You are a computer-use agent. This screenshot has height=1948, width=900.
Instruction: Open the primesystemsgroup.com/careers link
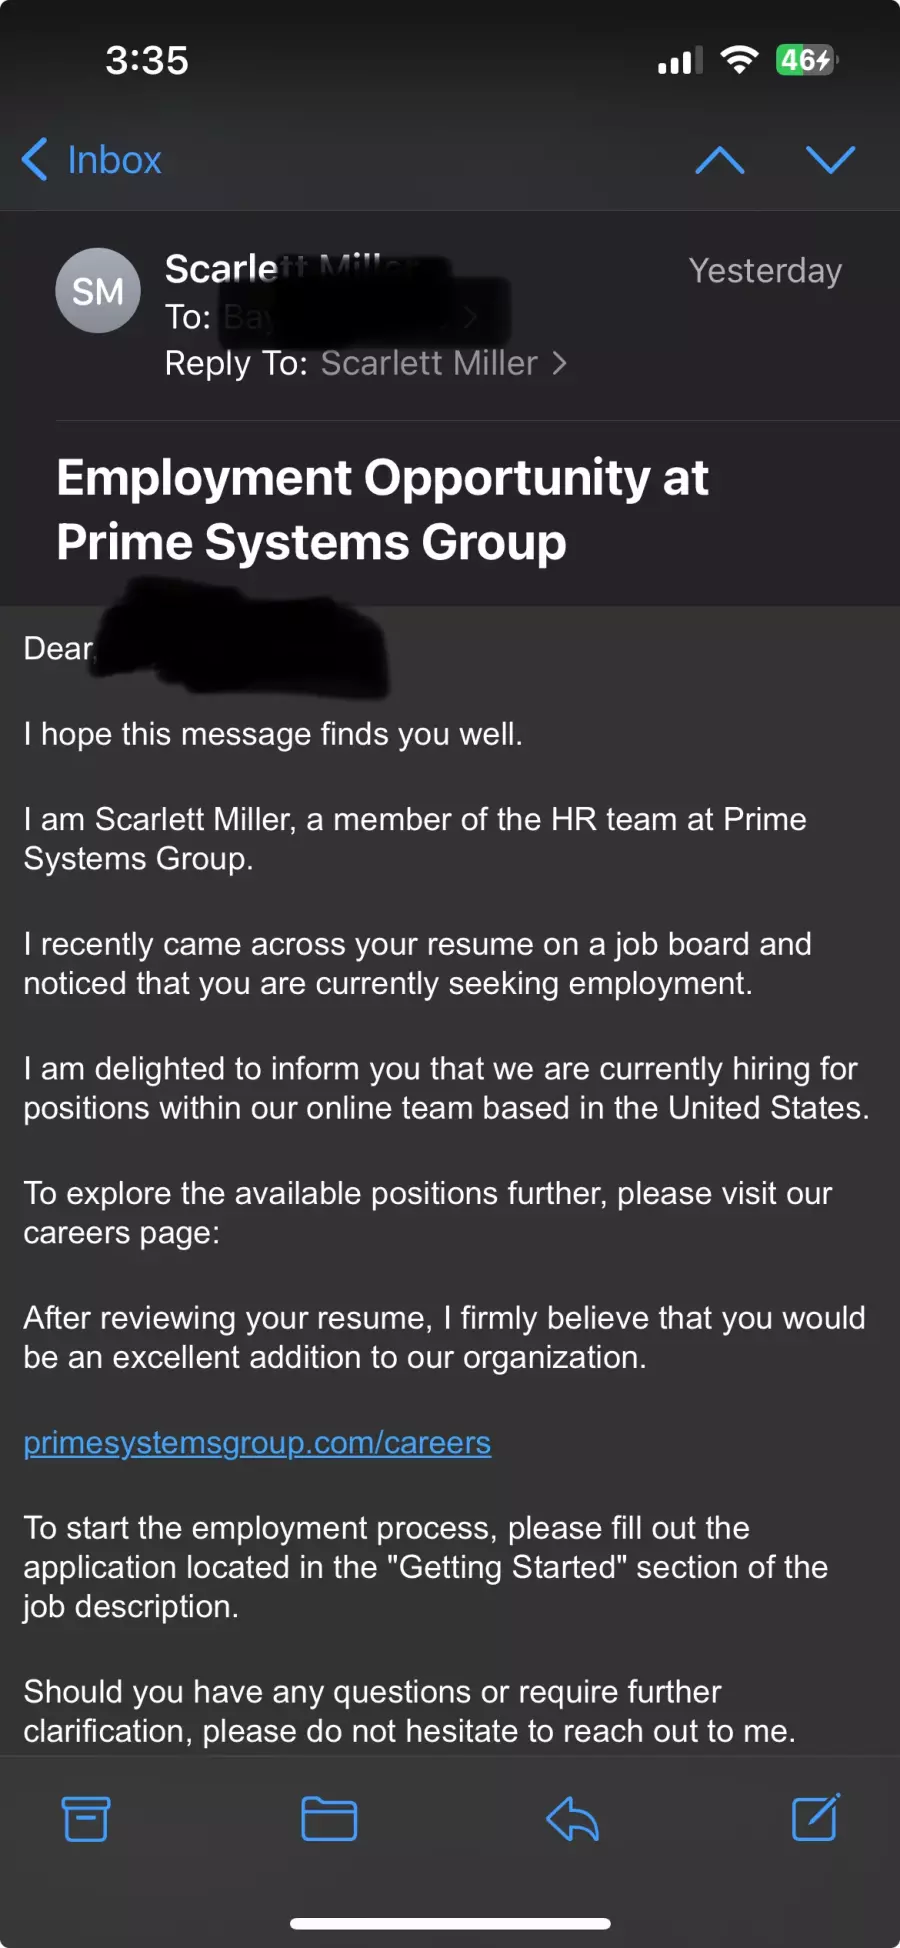[257, 1443]
